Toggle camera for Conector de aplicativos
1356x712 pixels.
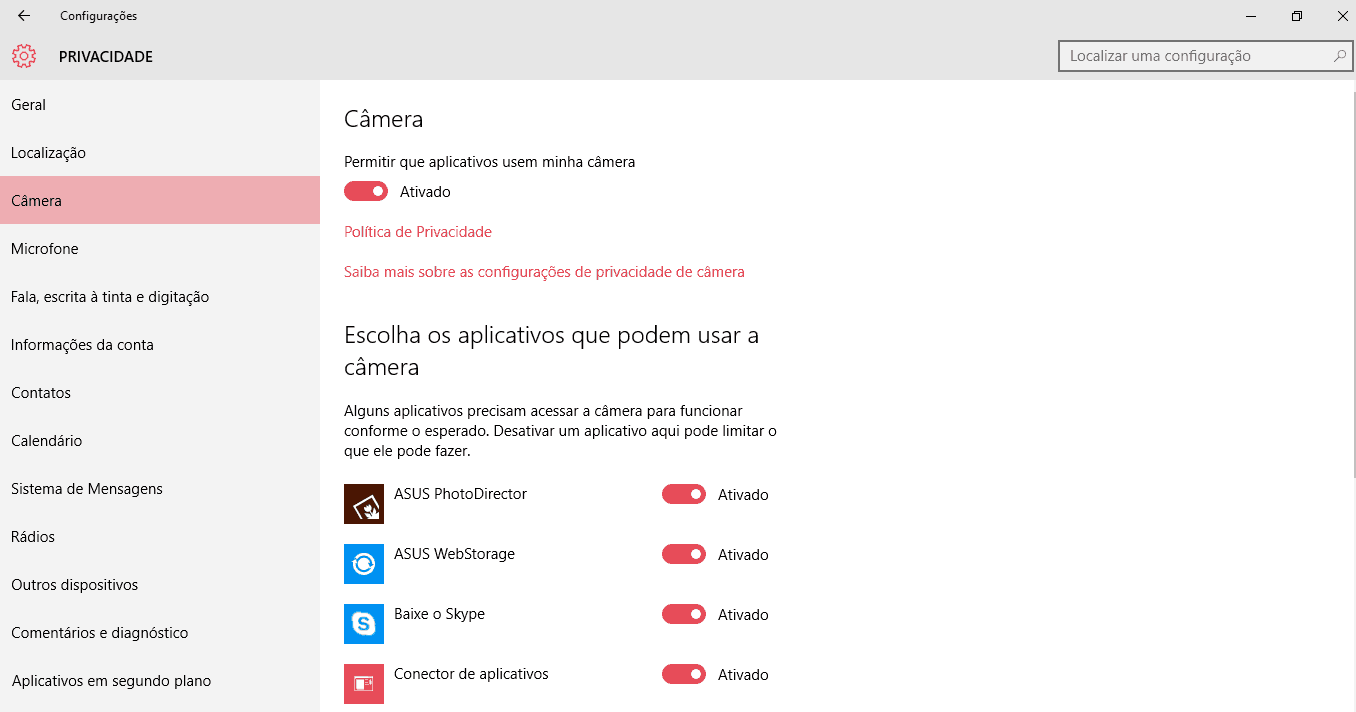point(684,674)
